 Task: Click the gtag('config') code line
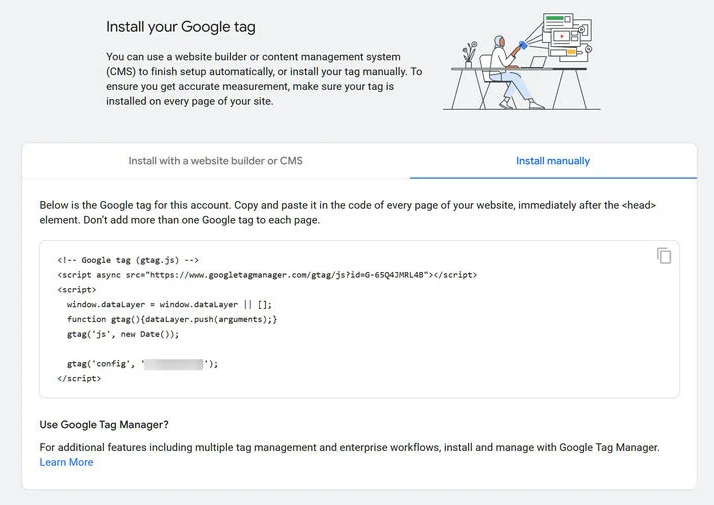pyautogui.click(x=143, y=363)
